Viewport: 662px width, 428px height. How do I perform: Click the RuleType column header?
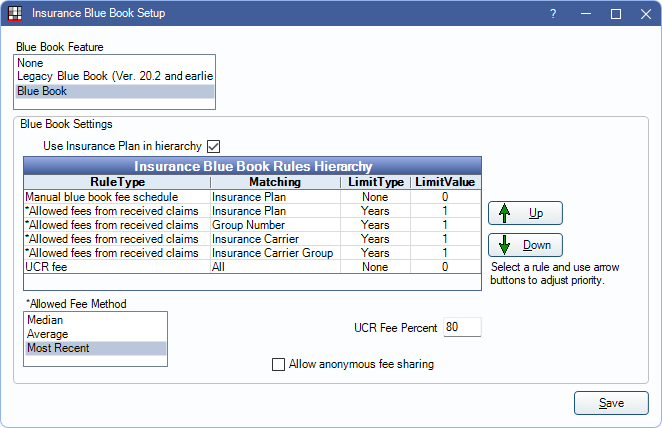point(117,182)
